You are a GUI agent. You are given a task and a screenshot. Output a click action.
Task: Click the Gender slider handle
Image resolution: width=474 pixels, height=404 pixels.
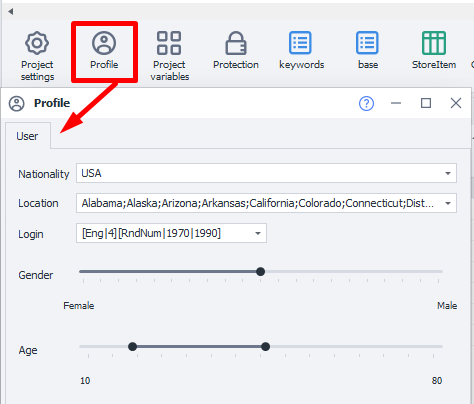(x=261, y=272)
